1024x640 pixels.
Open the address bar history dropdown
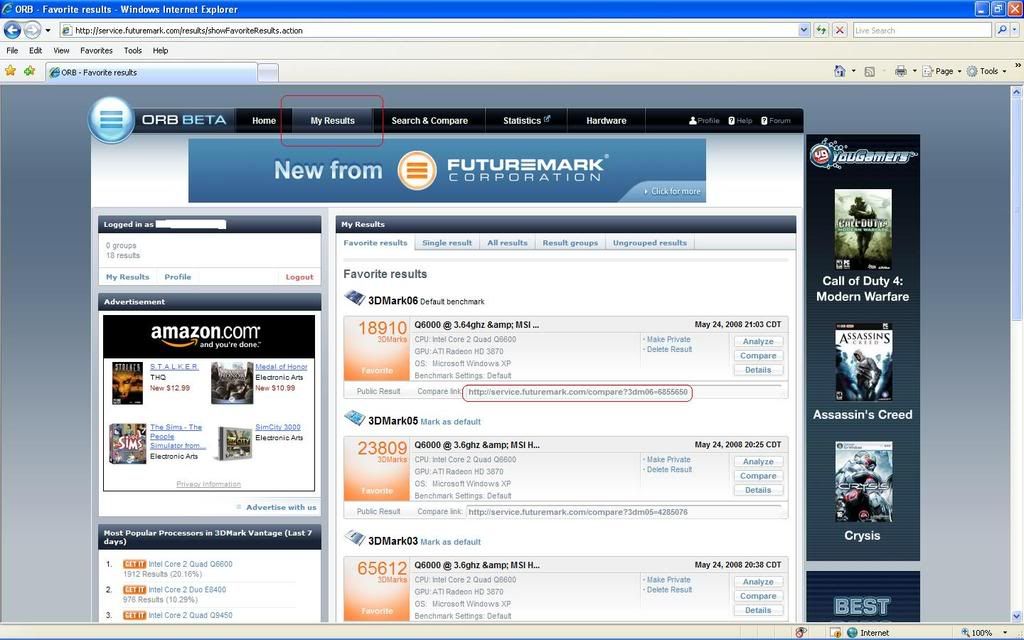[x=804, y=30]
